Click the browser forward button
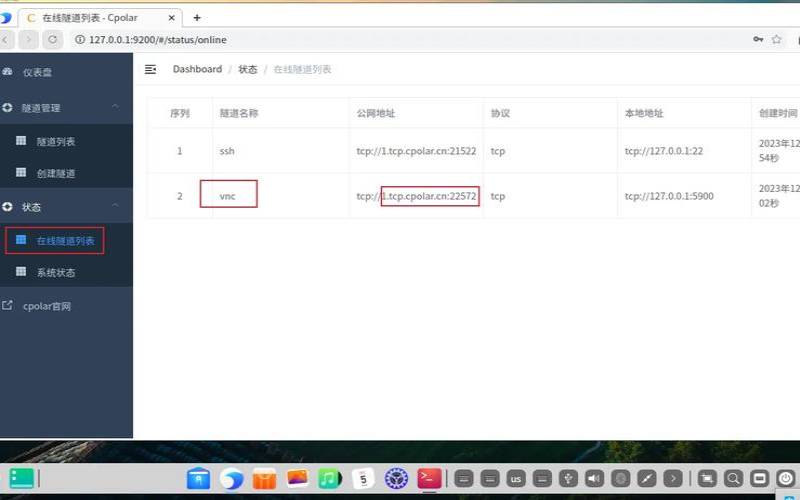Image resolution: width=800 pixels, height=500 pixels. click(29, 39)
